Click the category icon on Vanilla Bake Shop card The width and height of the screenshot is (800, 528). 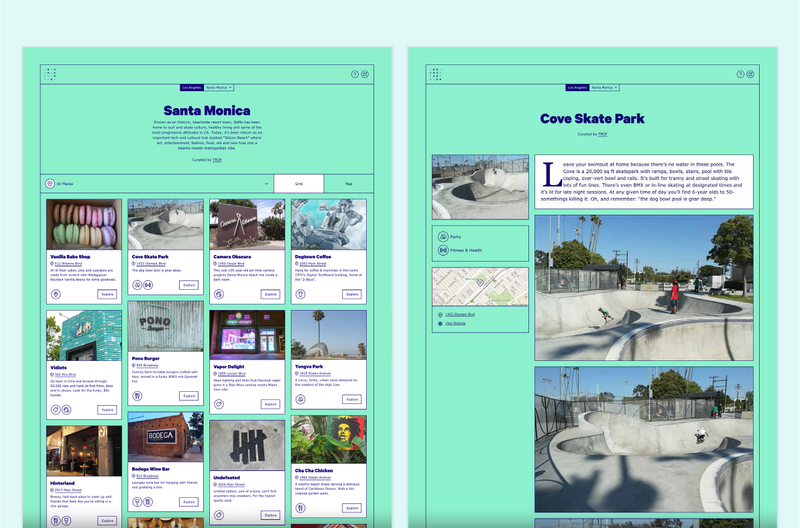click(56, 294)
